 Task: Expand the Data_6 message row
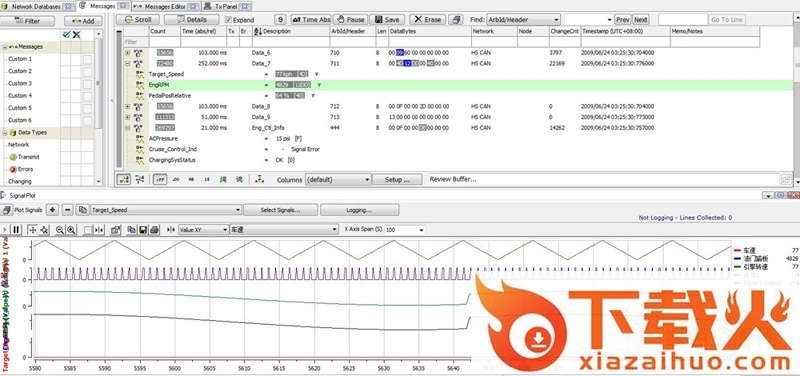point(128,53)
